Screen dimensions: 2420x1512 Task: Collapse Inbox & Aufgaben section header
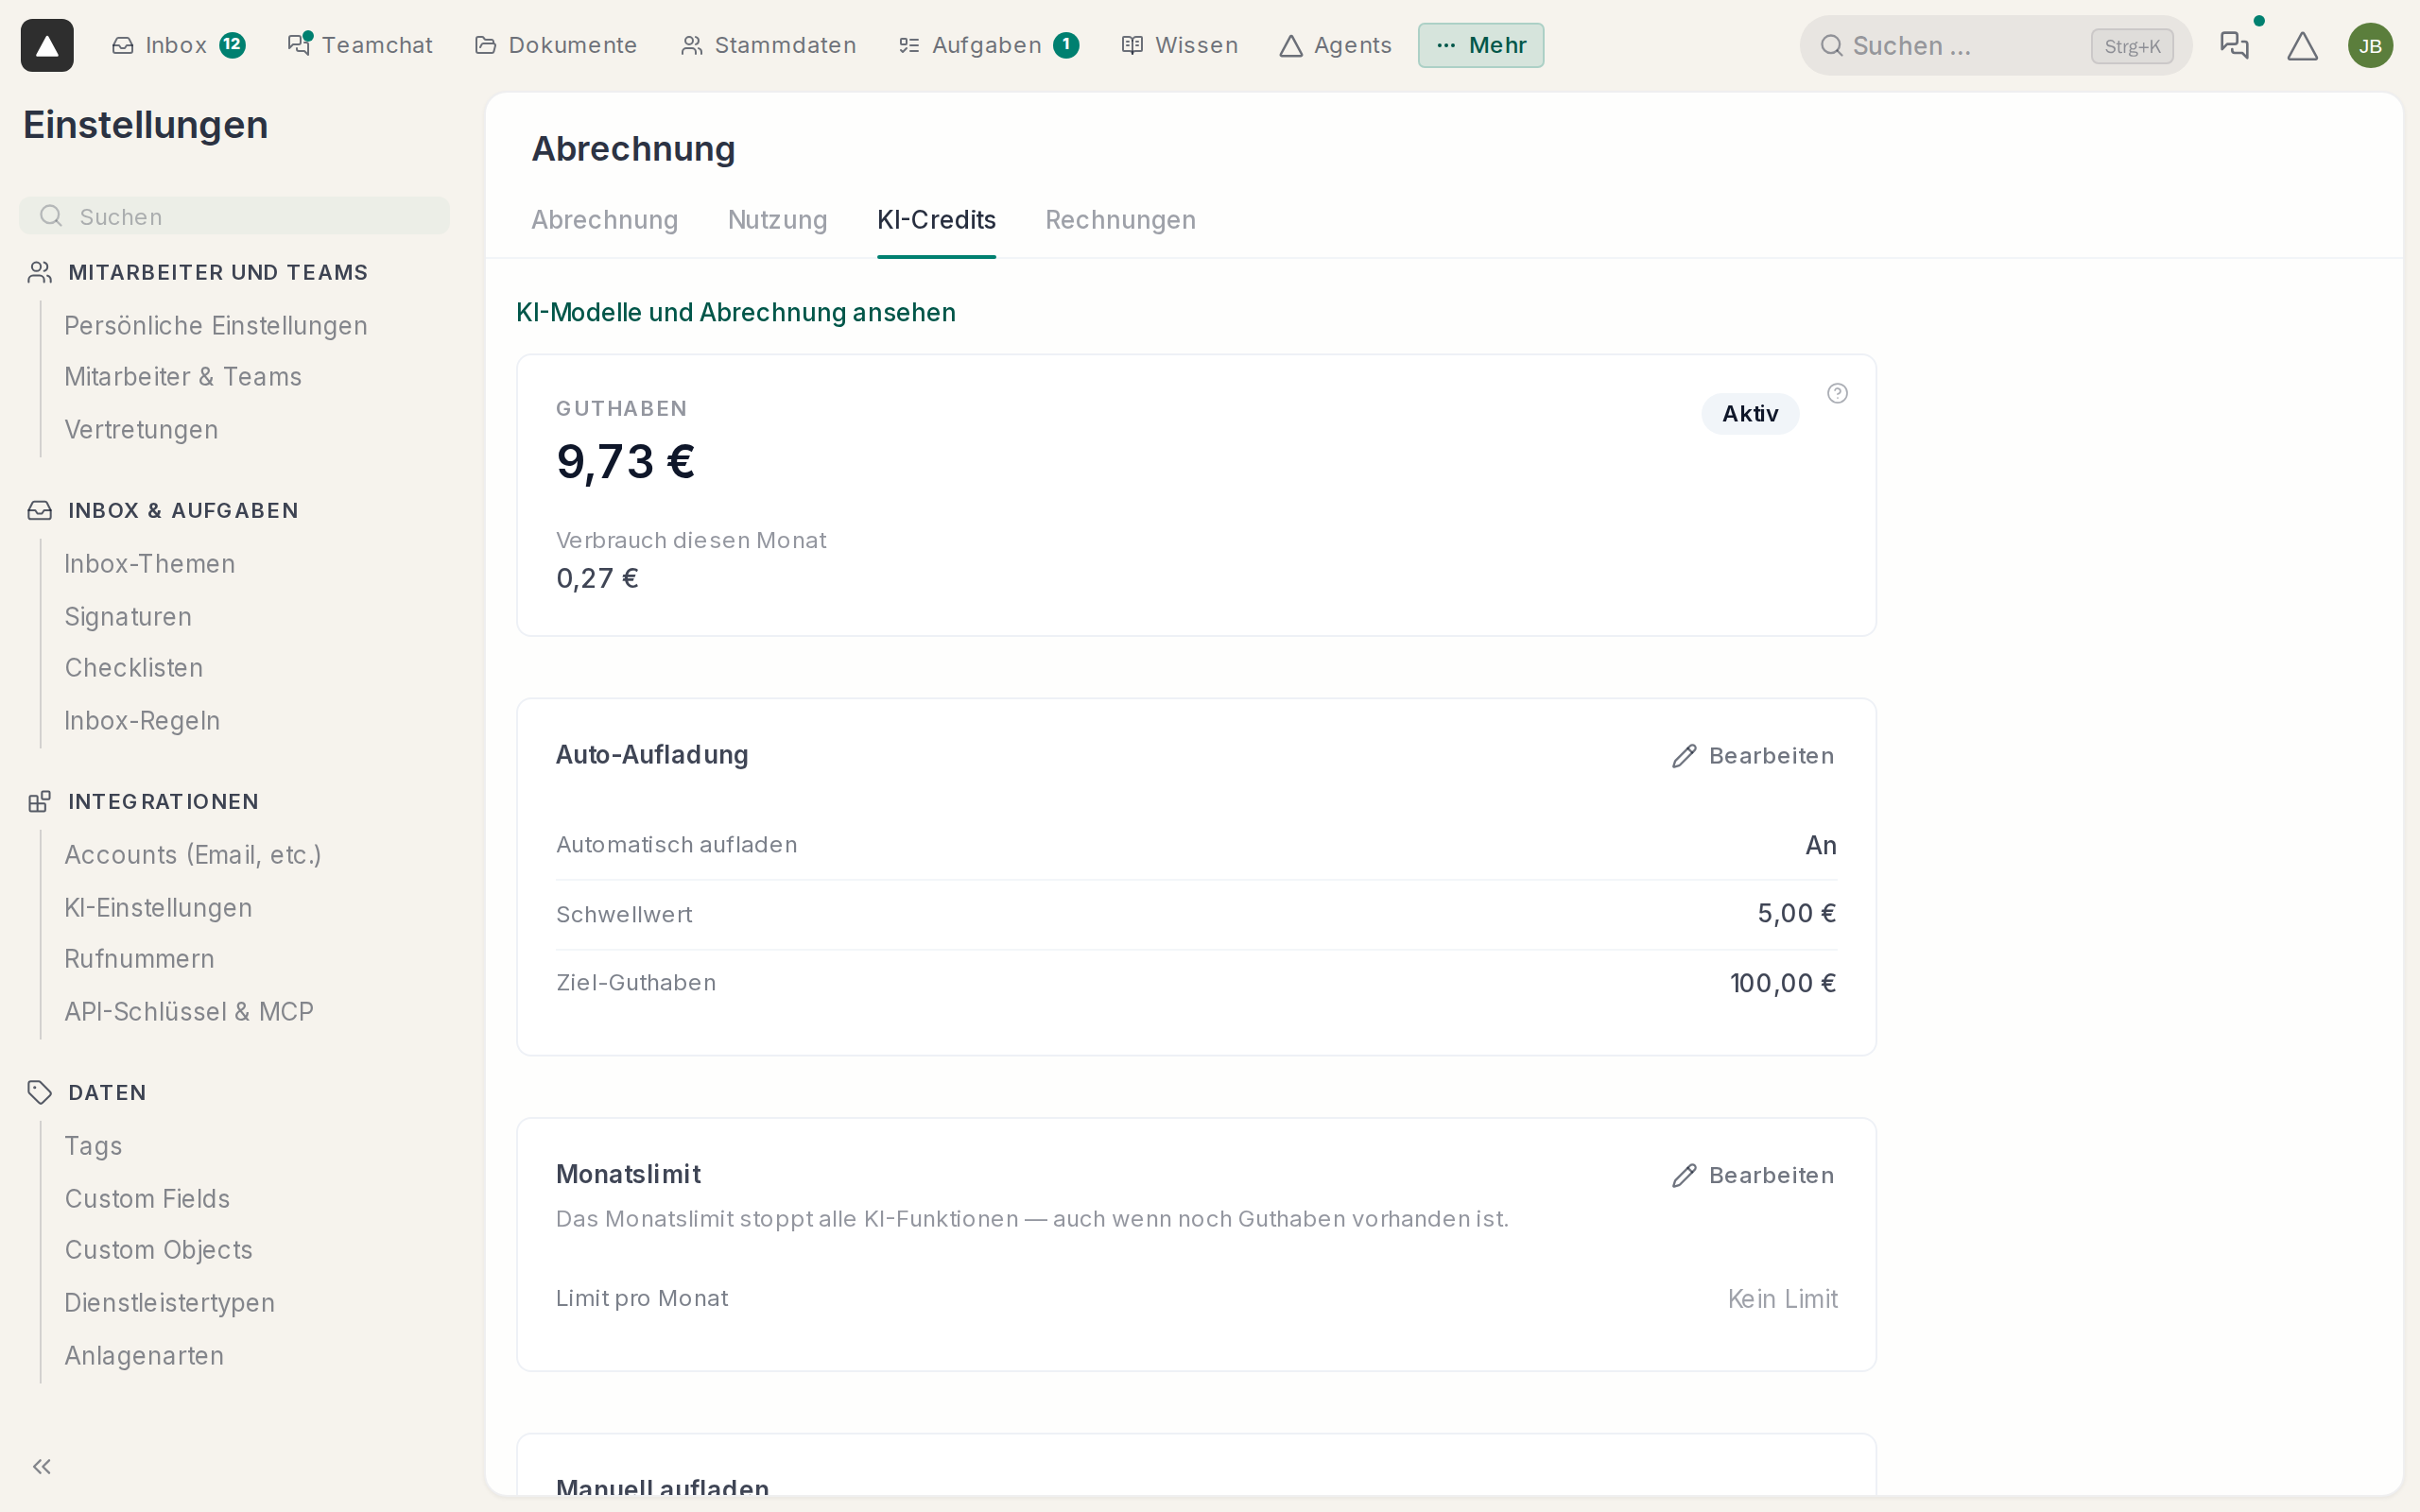163,510
